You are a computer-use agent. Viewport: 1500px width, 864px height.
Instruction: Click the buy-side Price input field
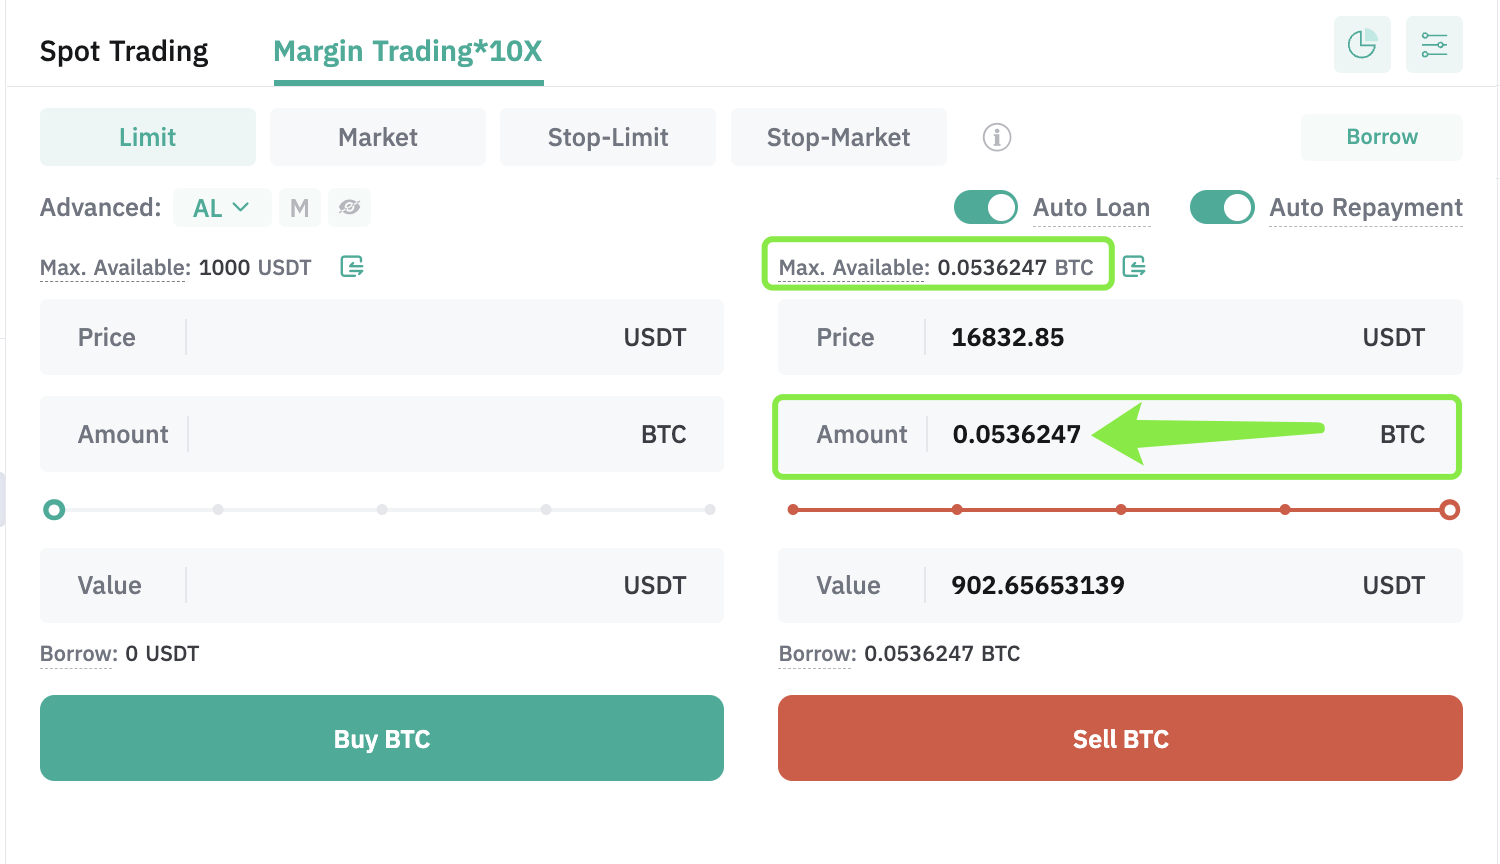(x=382, y=337)
